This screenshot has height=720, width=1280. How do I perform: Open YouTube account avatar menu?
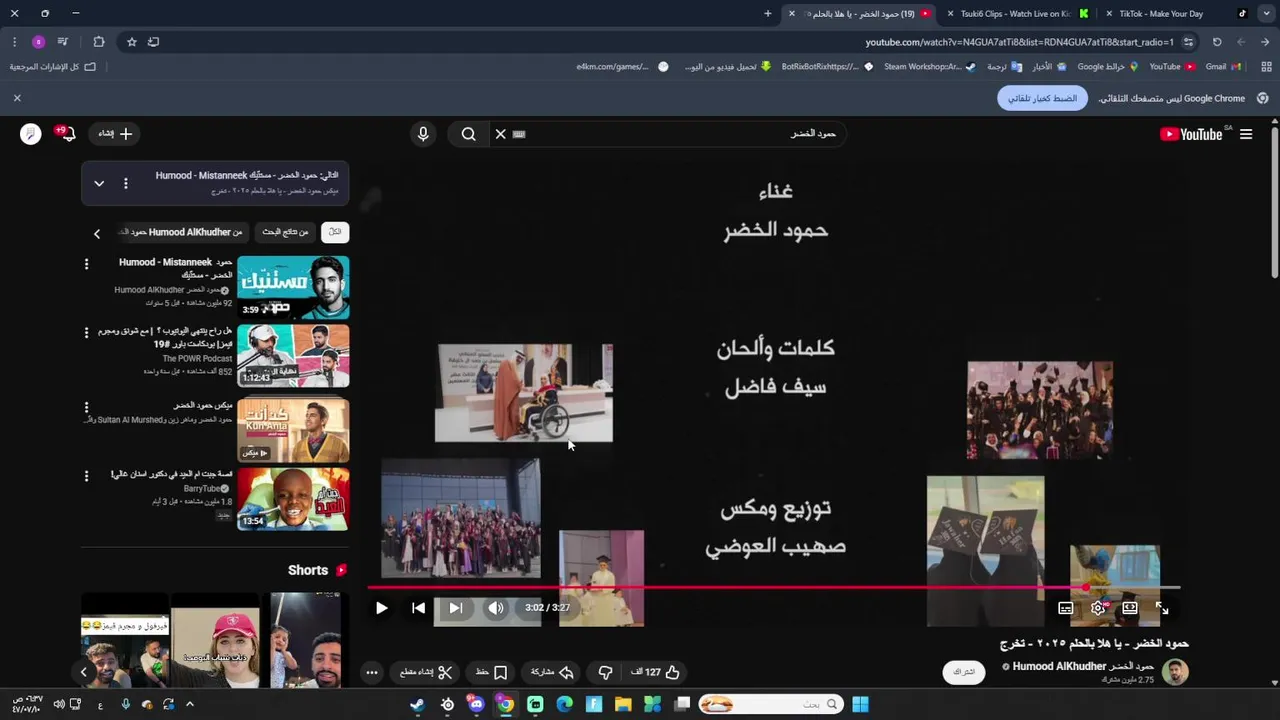coord(31,133)
